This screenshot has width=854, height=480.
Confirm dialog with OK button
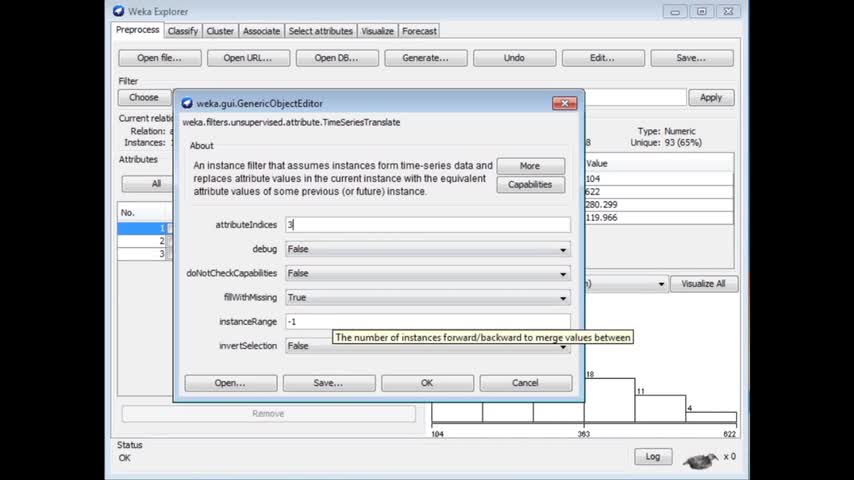click(427, 383)
